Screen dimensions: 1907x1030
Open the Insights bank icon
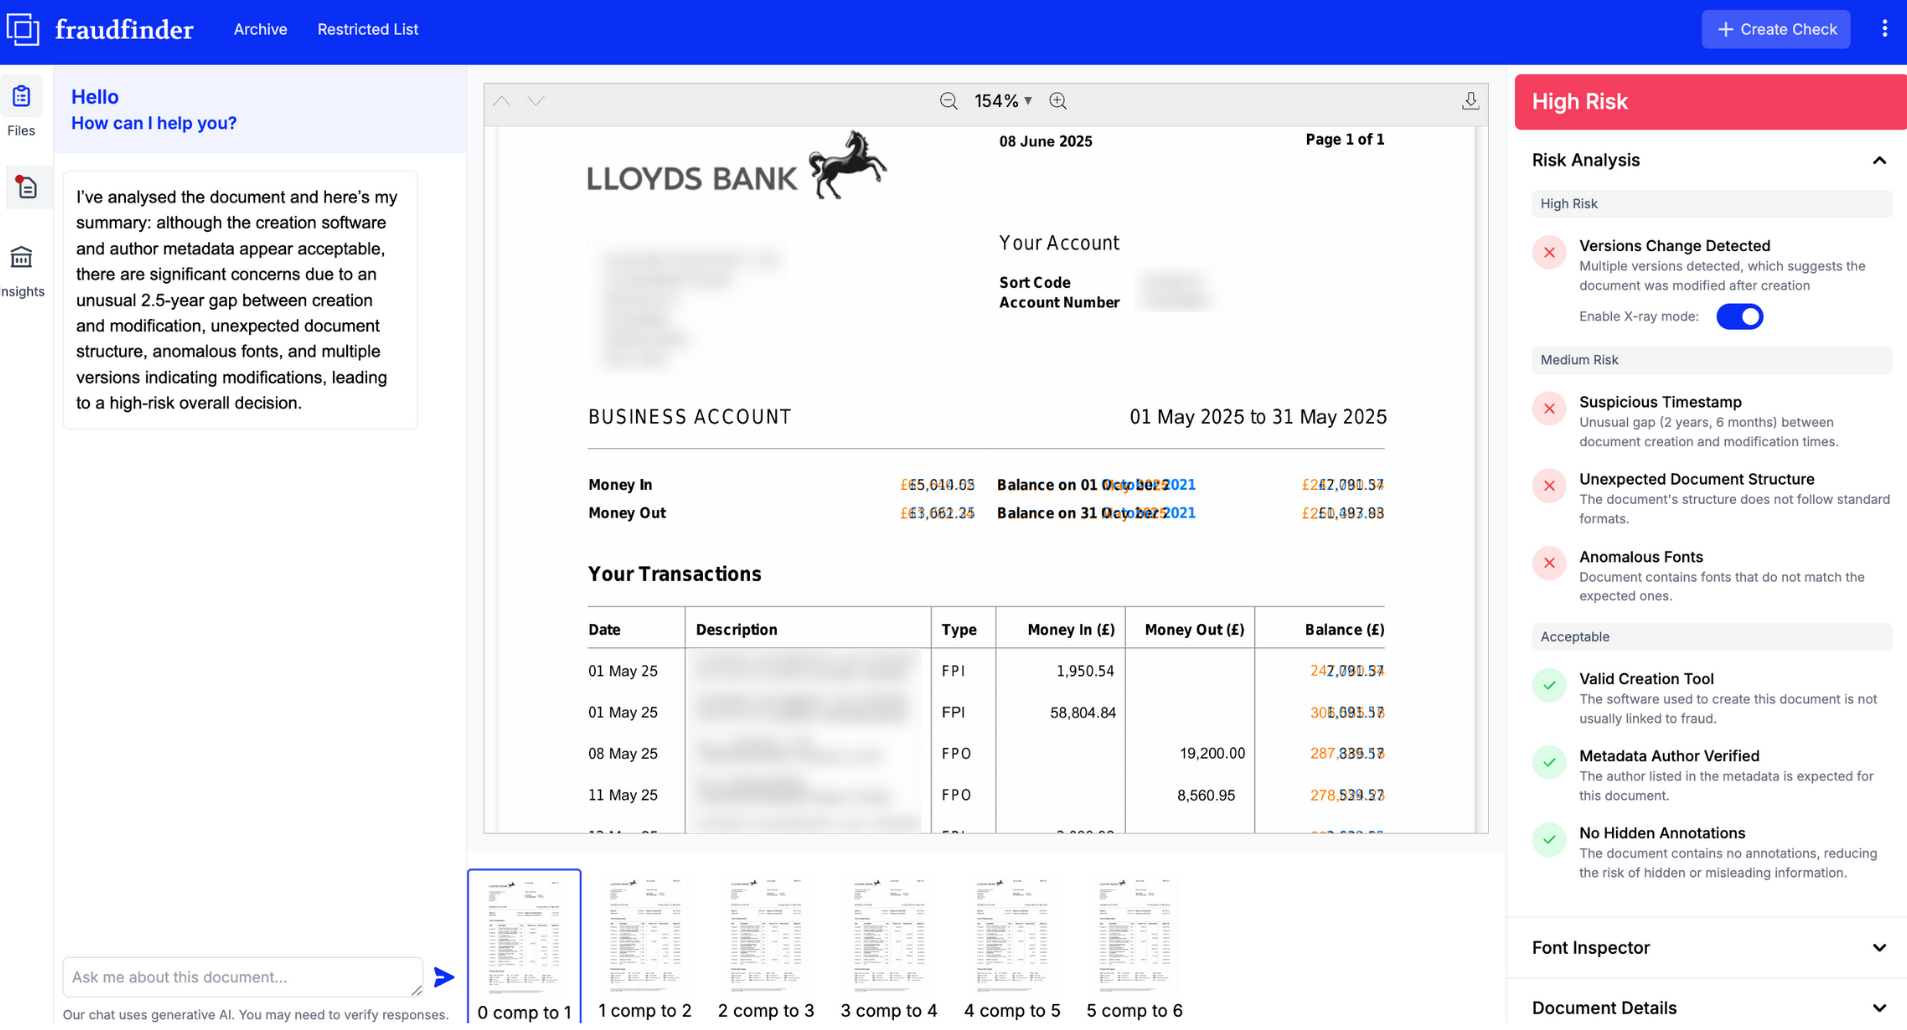coord(21,257)
